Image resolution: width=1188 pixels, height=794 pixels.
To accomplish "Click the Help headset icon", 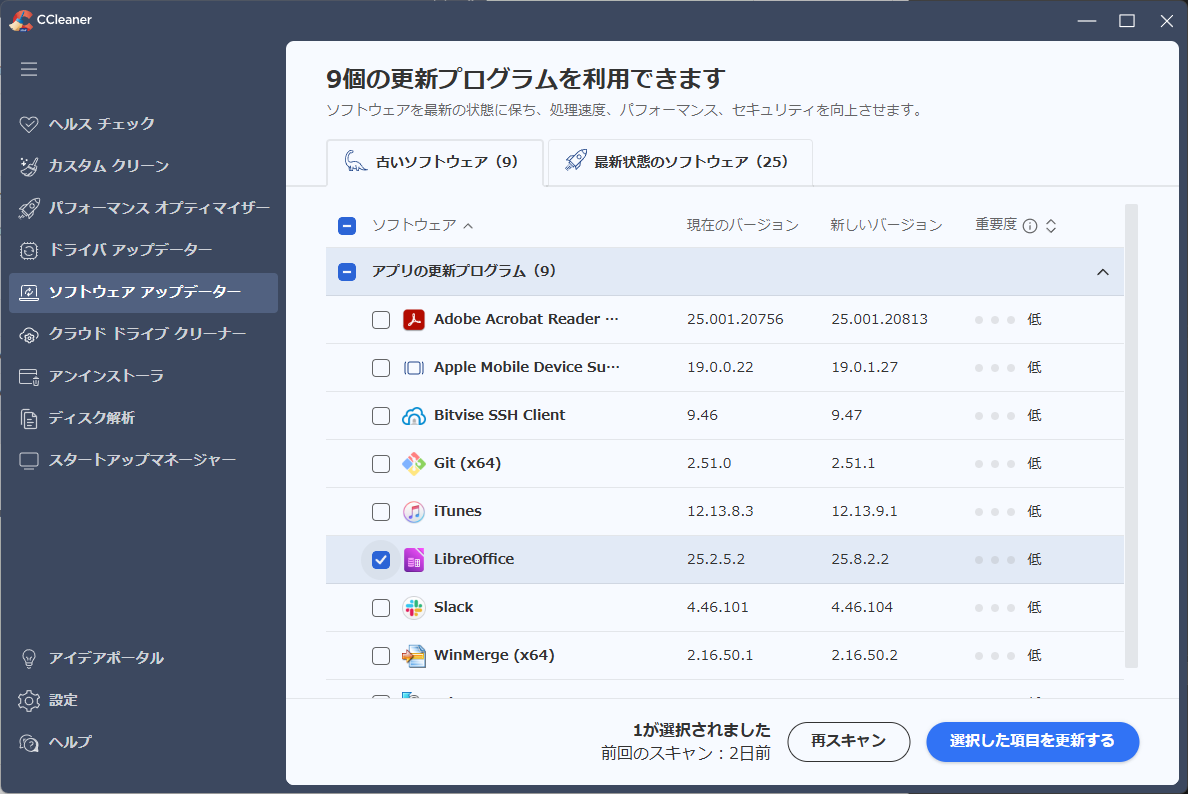I will (x=29, y=742).
